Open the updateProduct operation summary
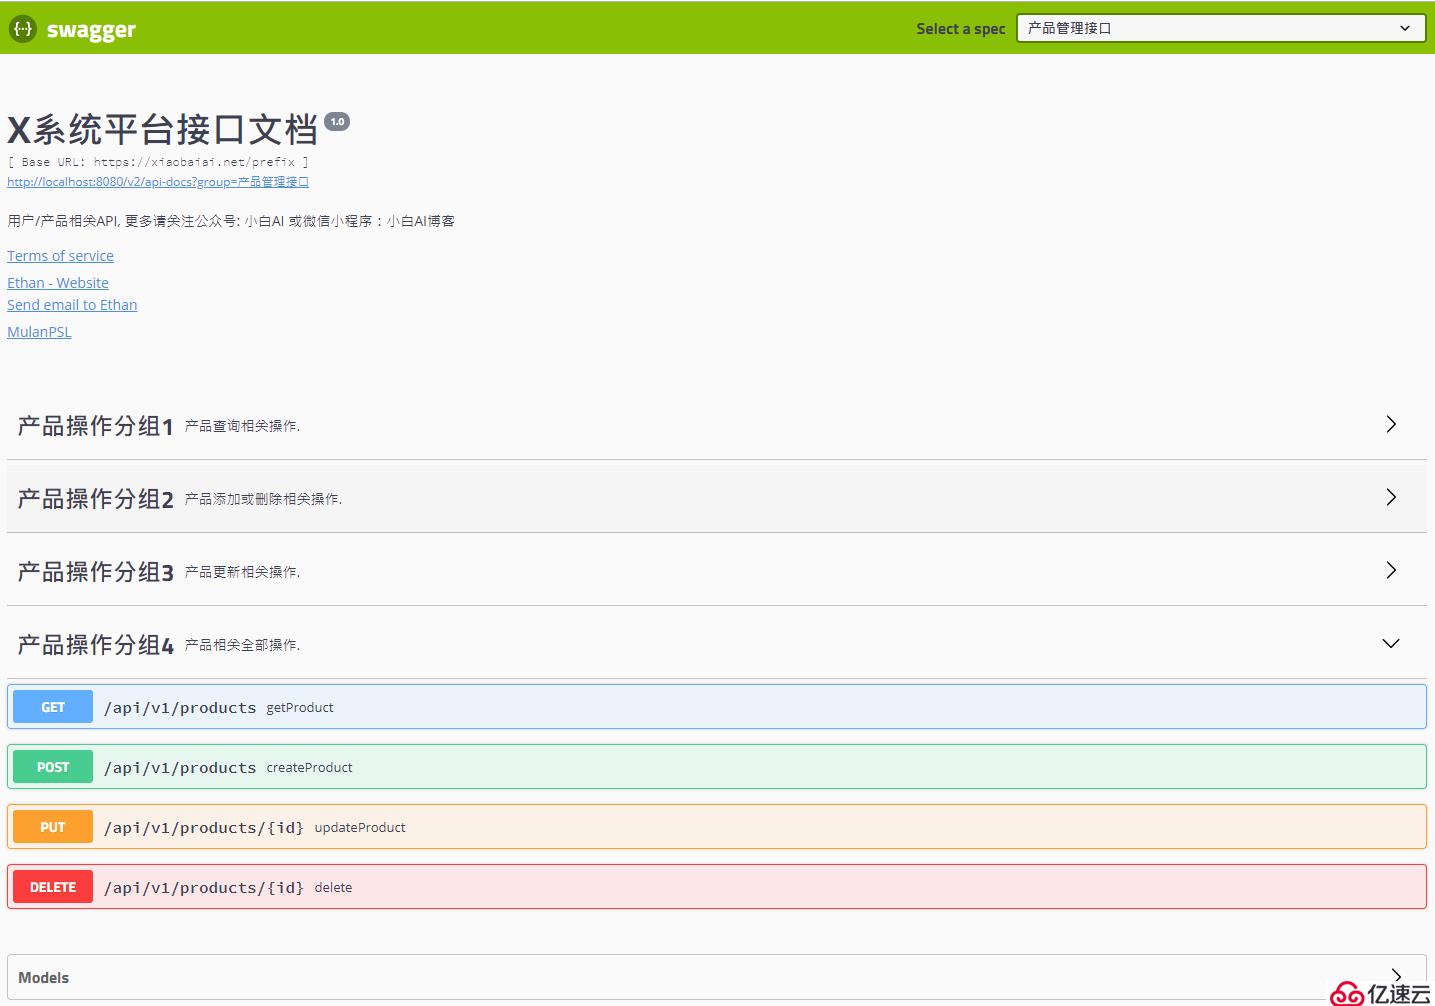This screenshot has width=1435, height=1006. click(x=360, y=828)
